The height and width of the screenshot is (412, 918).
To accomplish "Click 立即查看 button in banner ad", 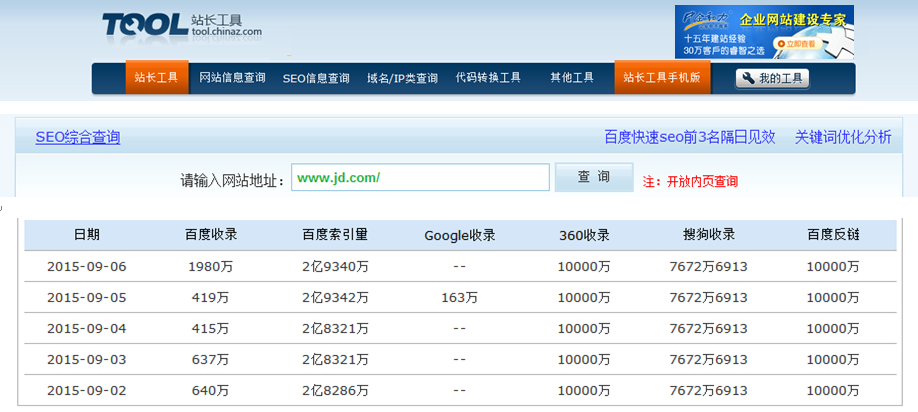I will pos(796,43).
